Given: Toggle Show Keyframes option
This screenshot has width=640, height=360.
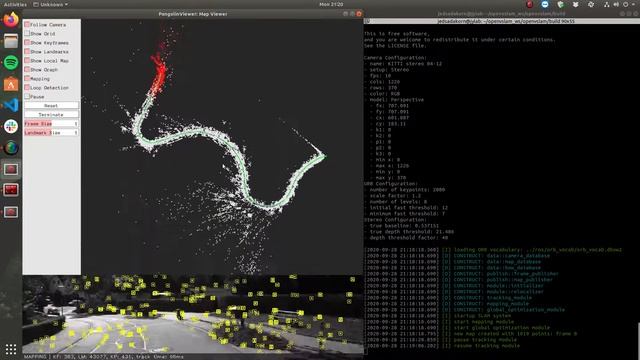Looking at the screenshot, I should 27,42.
